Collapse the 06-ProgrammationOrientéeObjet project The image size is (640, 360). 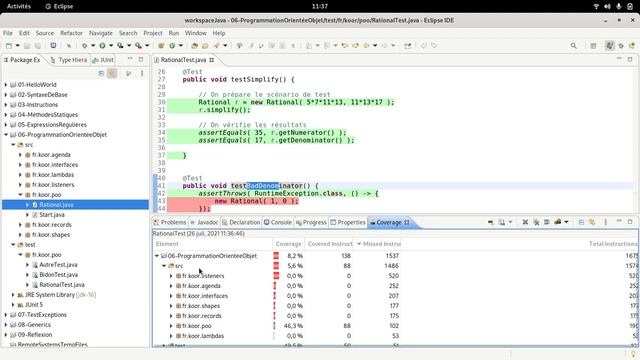[6, 135]
